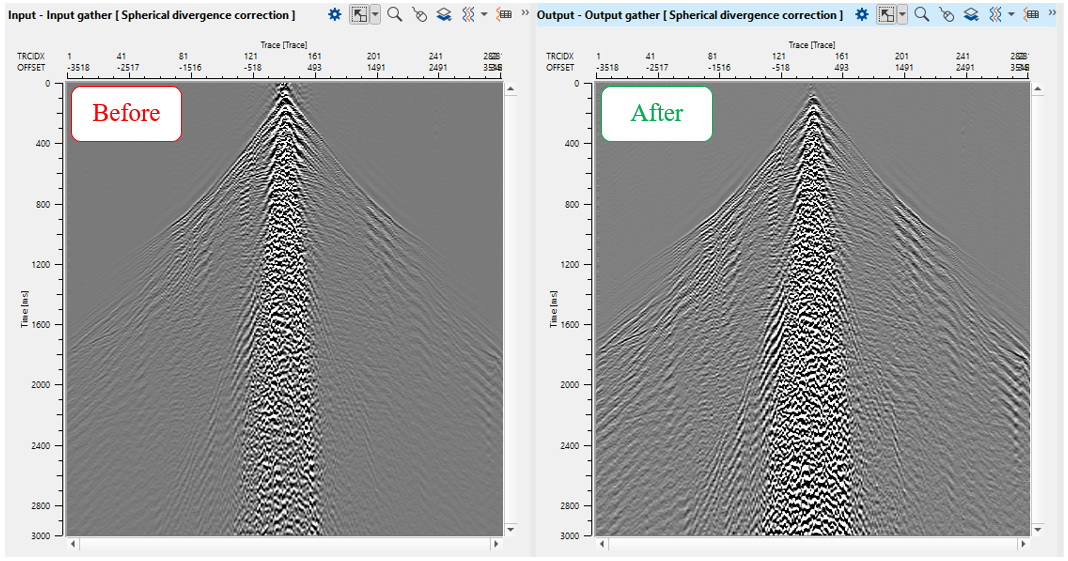This screenshot has width=1068, height=561.
Task: Expand wiggle display dropdown arrow in Input panel
Action: [x=484, y=15]
